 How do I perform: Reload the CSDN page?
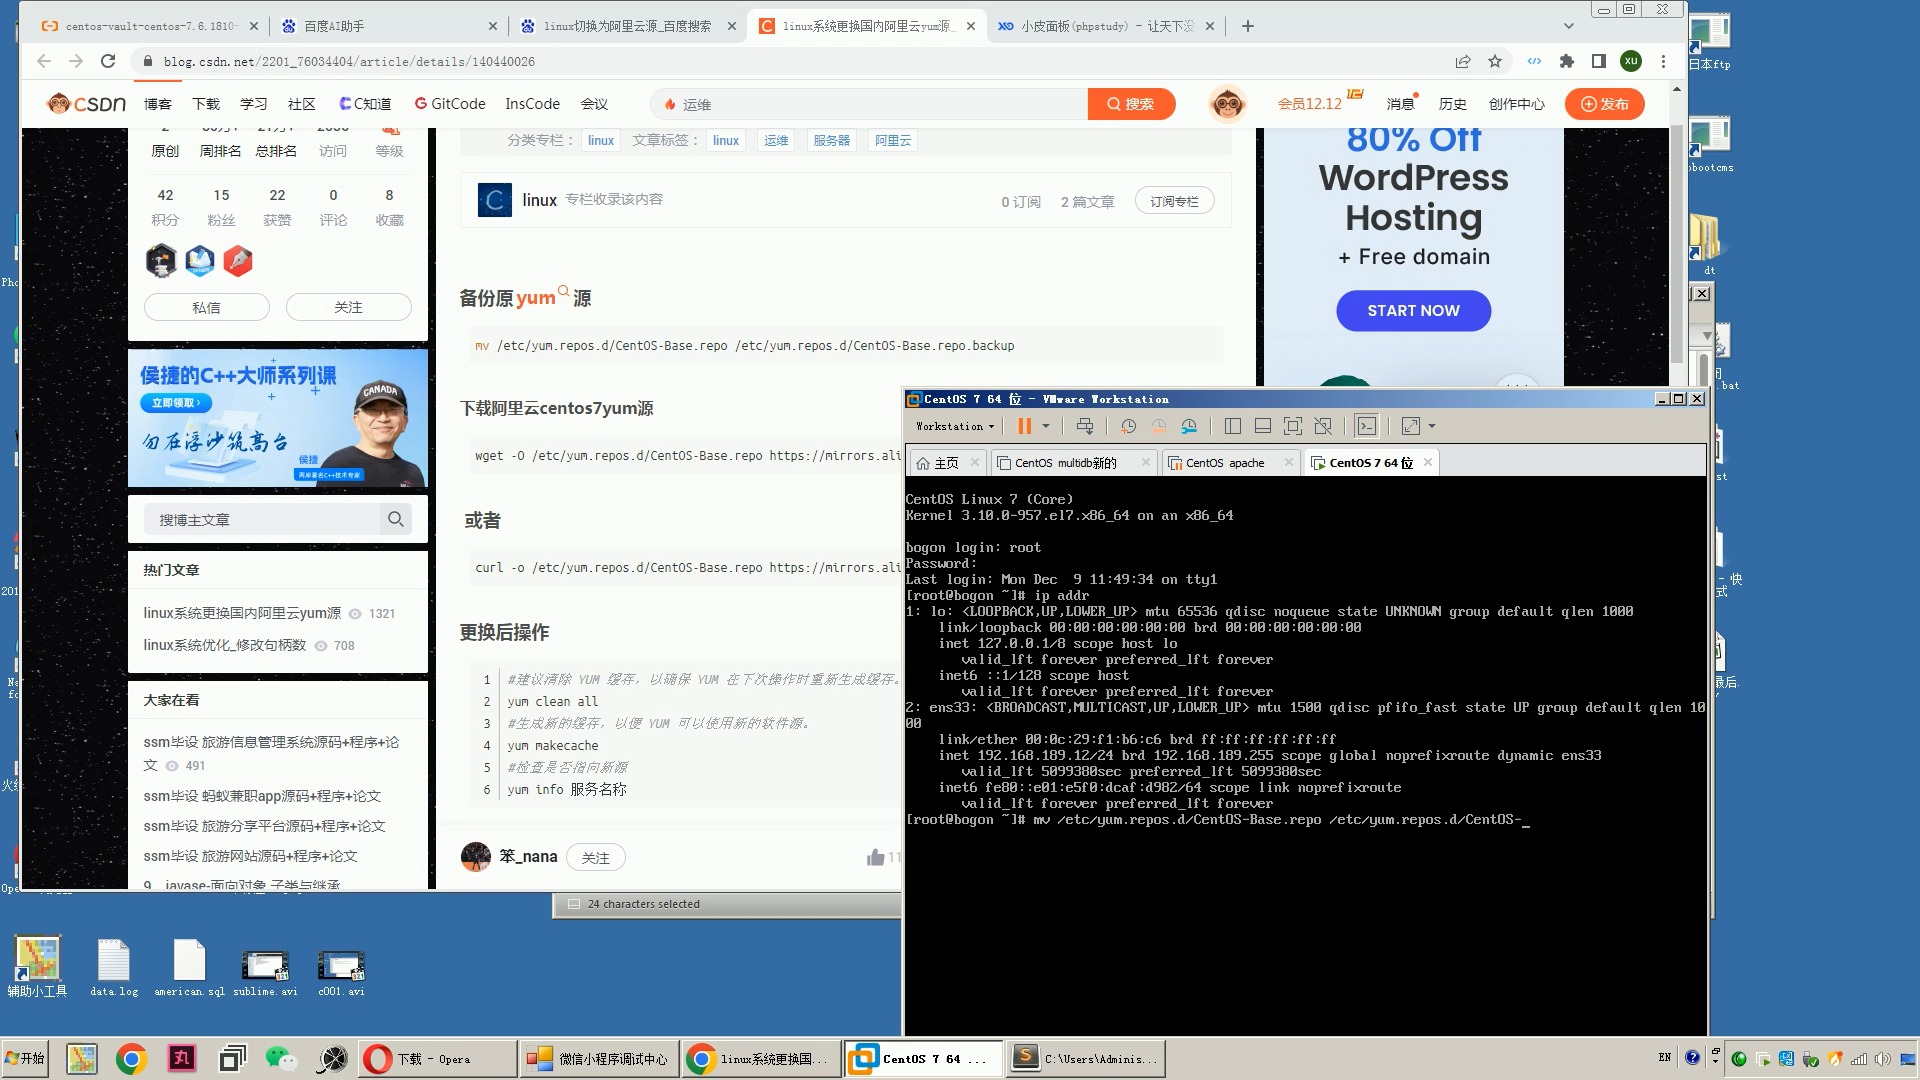[108, 61]
